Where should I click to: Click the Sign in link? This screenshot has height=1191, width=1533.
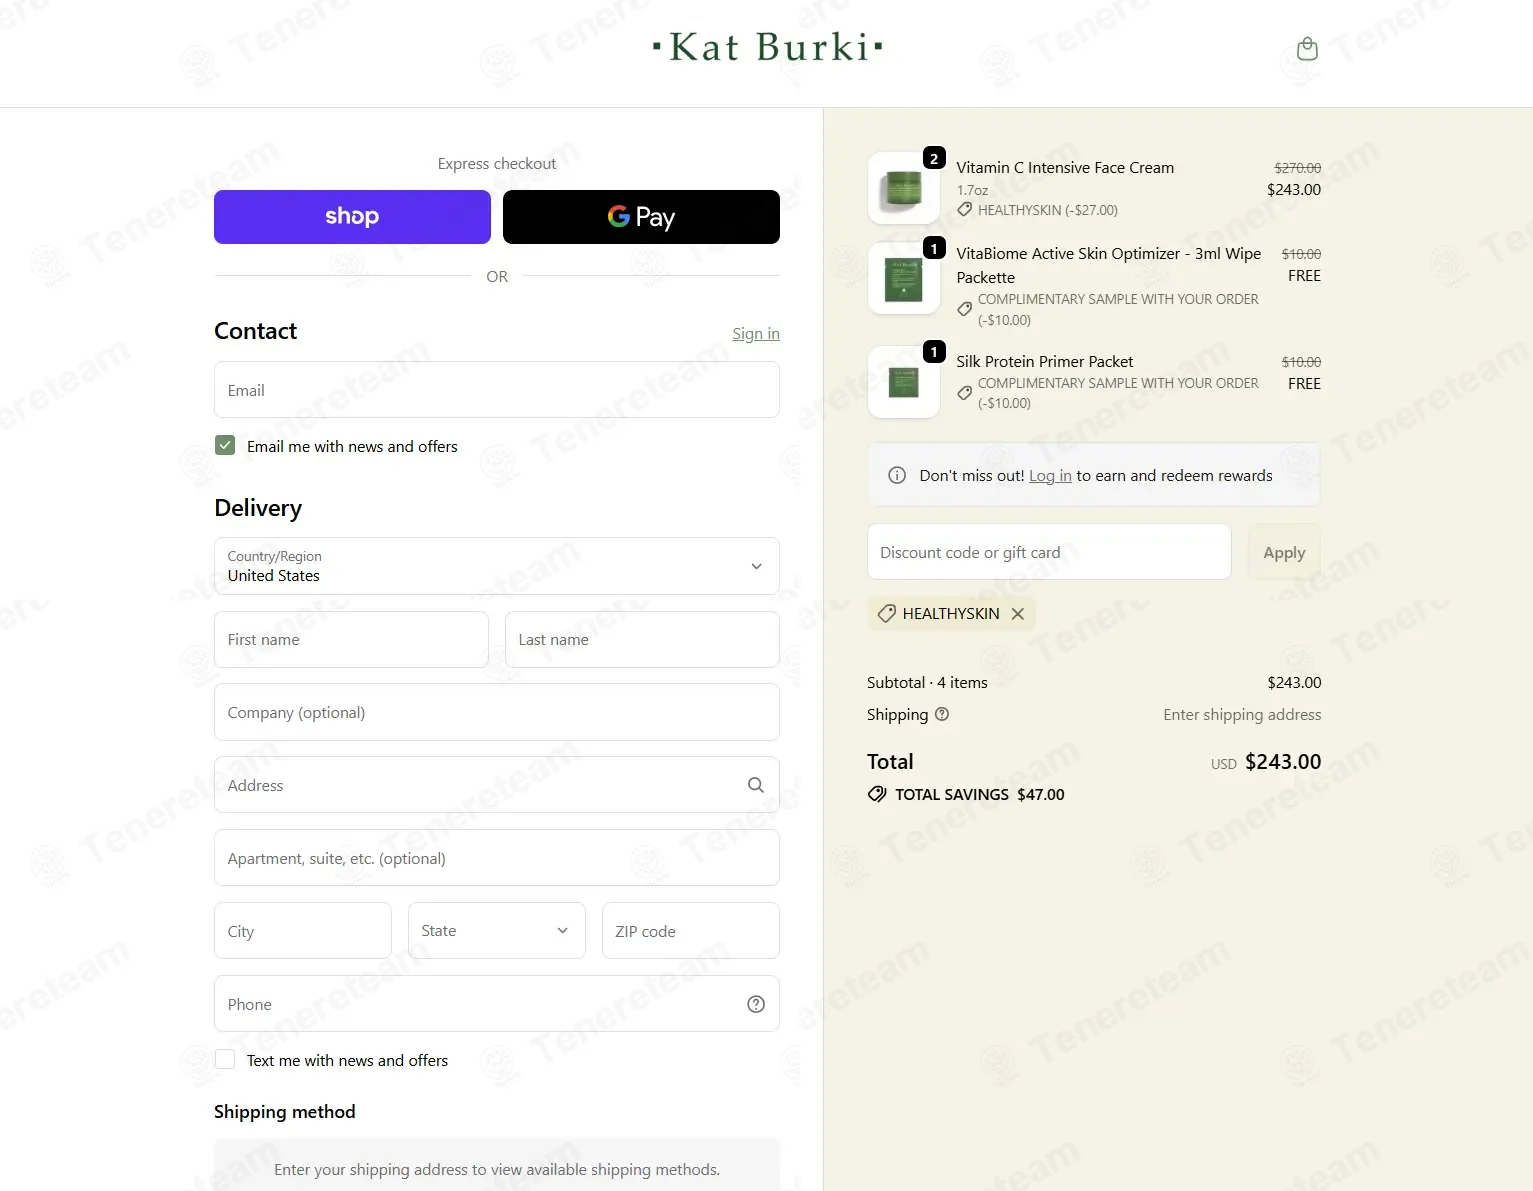pos(756,333)
